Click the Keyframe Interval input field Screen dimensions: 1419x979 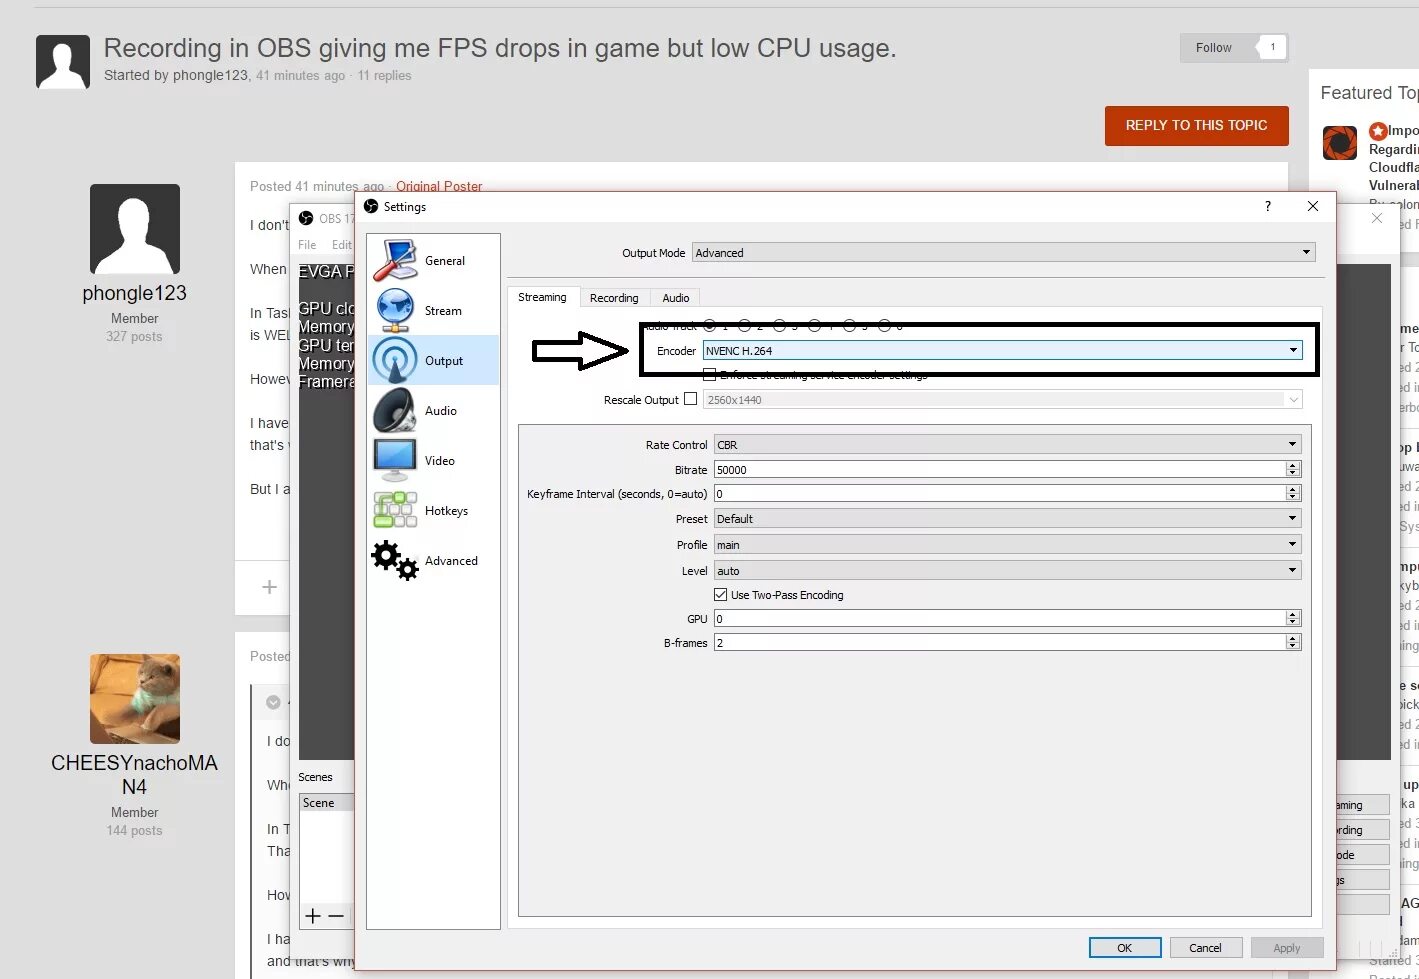click(x=1000, y=494)
